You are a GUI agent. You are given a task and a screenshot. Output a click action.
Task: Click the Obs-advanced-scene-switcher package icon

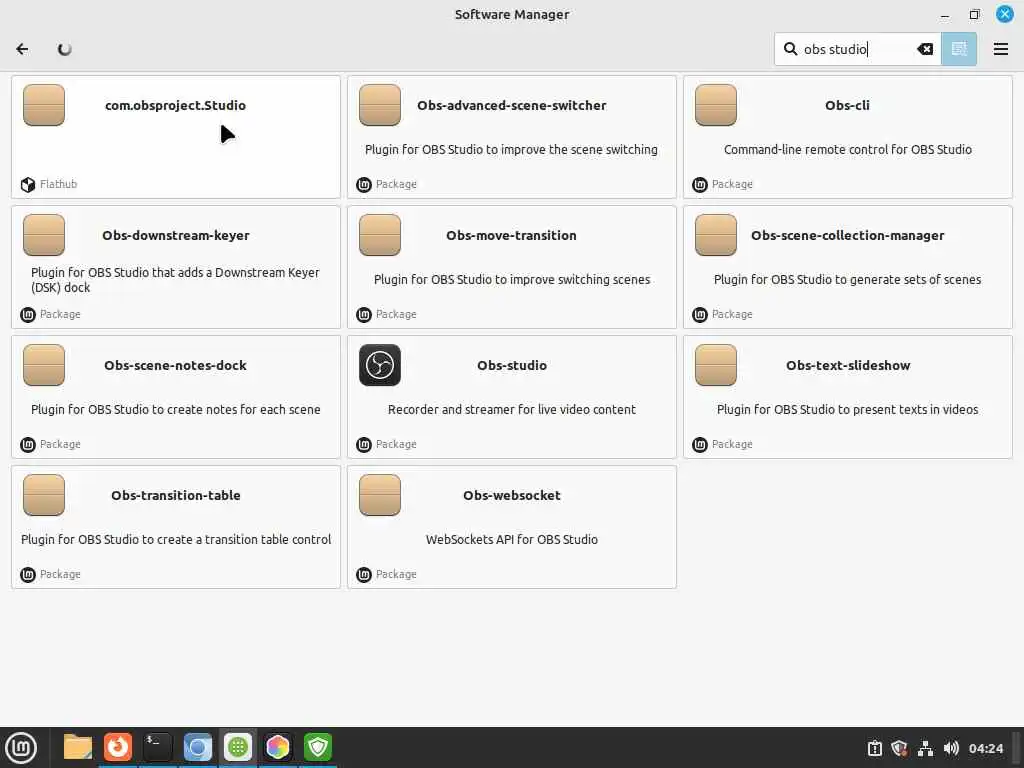(x=379, y=105)
